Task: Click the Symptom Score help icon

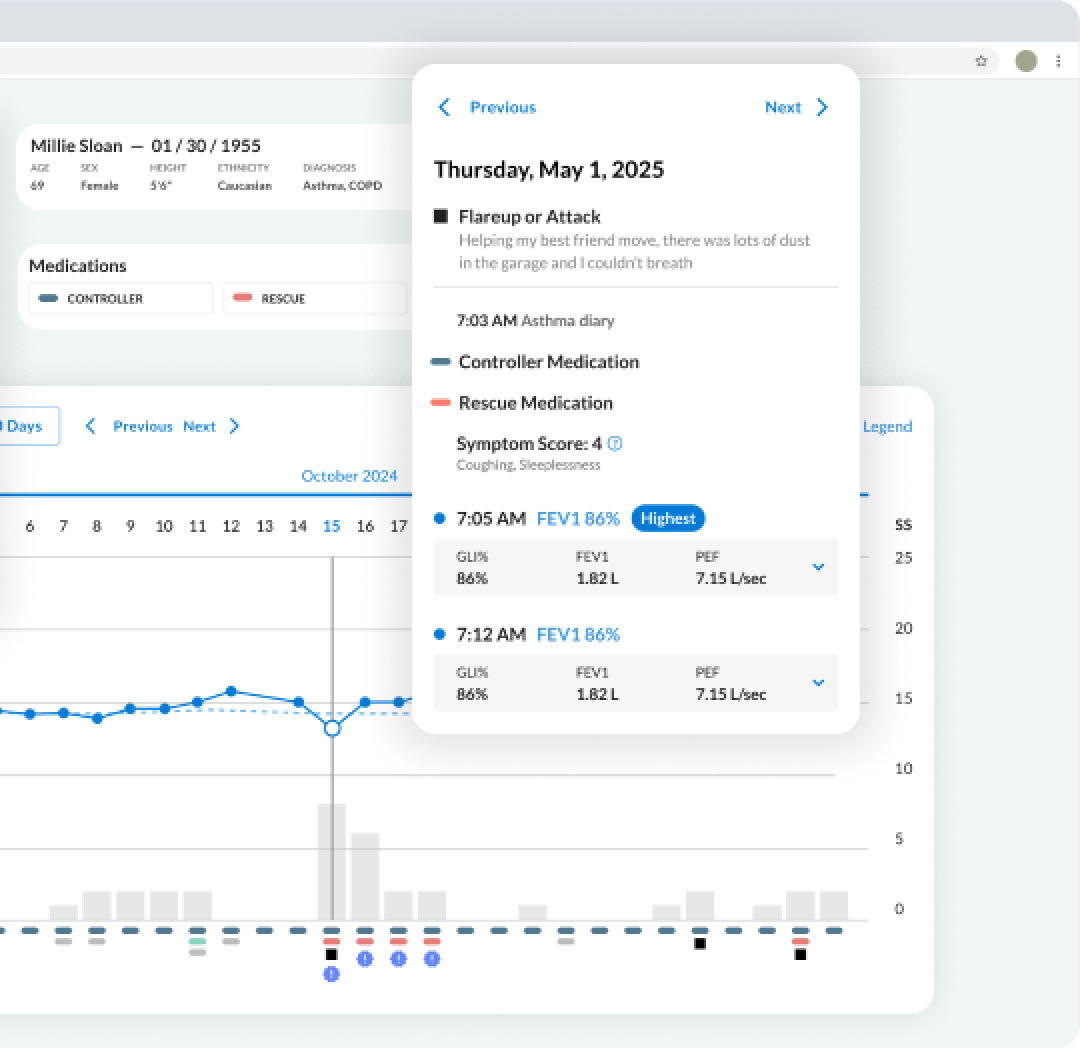Action: point(615,444)
